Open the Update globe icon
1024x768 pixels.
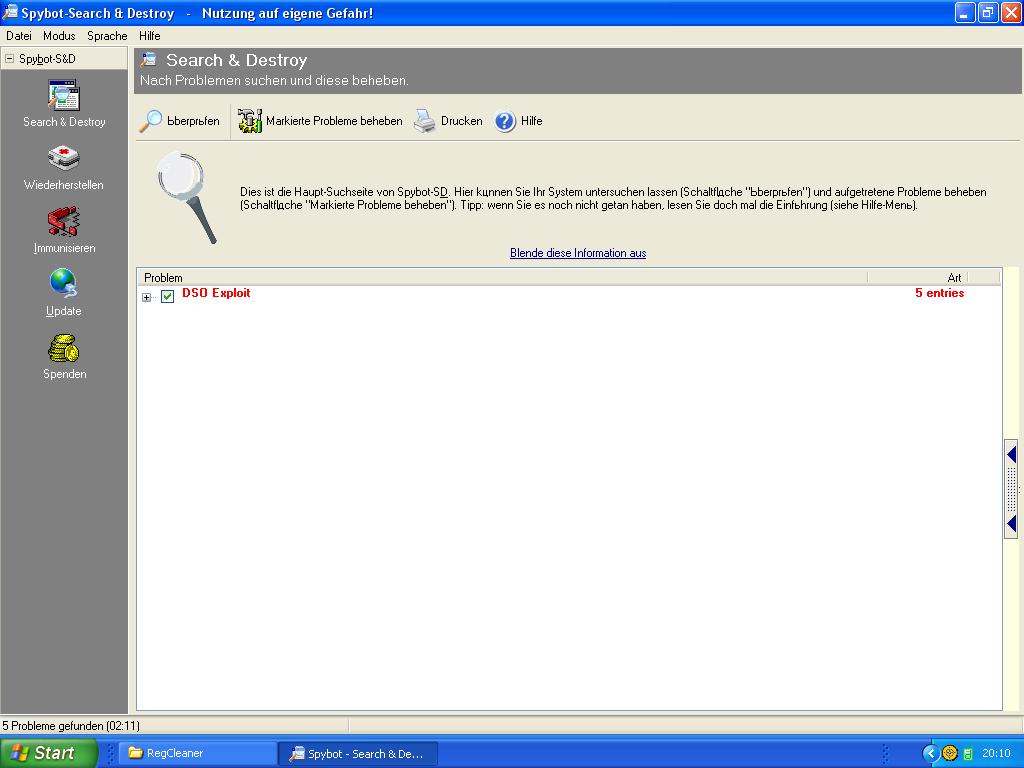64,285
